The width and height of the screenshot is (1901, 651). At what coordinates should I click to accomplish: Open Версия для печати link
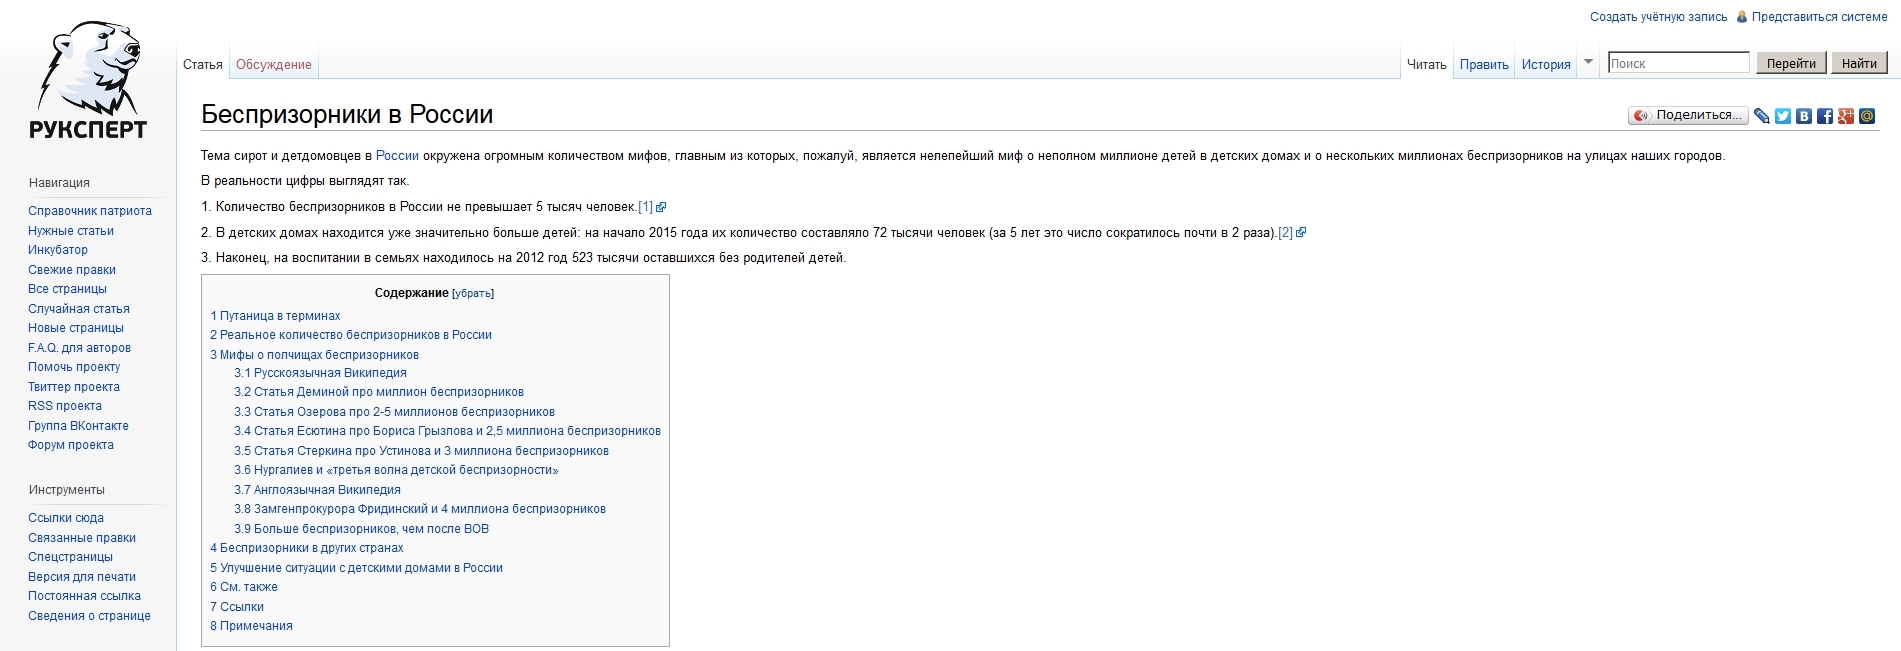point(82,577)
